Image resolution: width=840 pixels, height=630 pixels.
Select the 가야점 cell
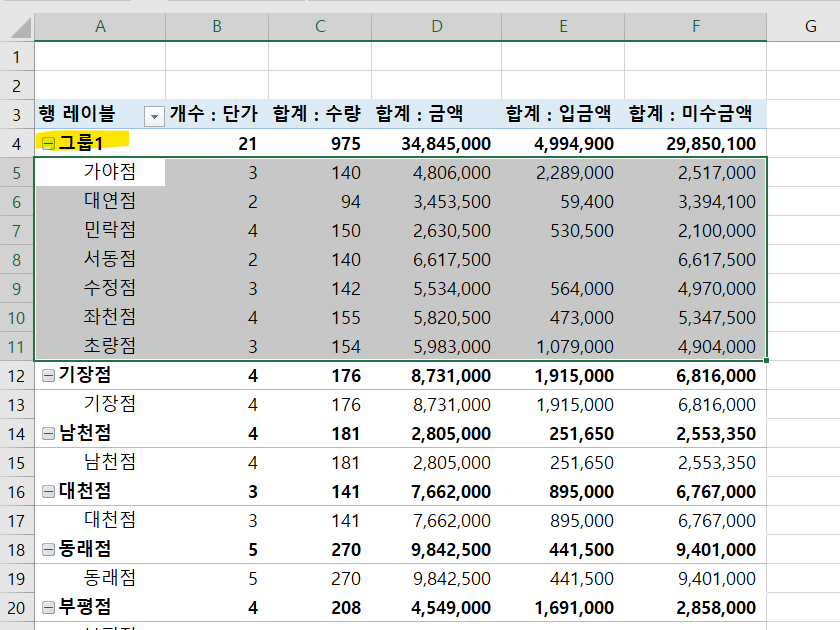(100, 172)
